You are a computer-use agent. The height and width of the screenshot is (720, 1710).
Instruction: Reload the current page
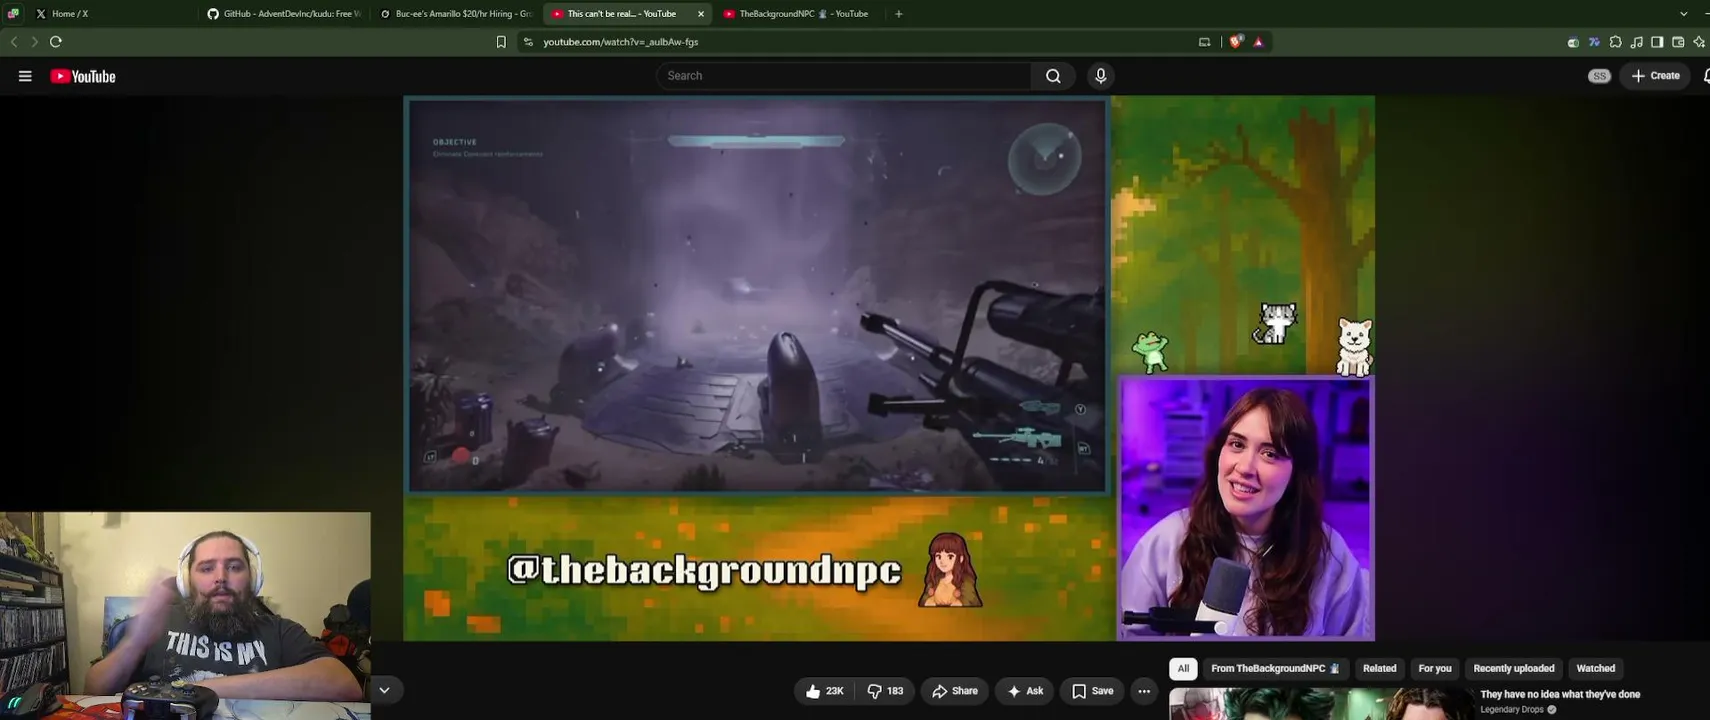pos(56,42)
